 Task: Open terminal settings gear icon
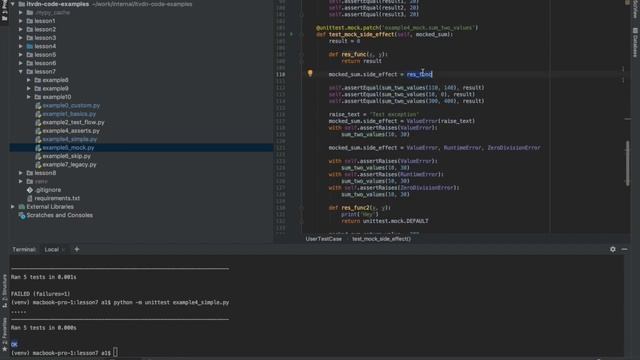coord(613,249)
